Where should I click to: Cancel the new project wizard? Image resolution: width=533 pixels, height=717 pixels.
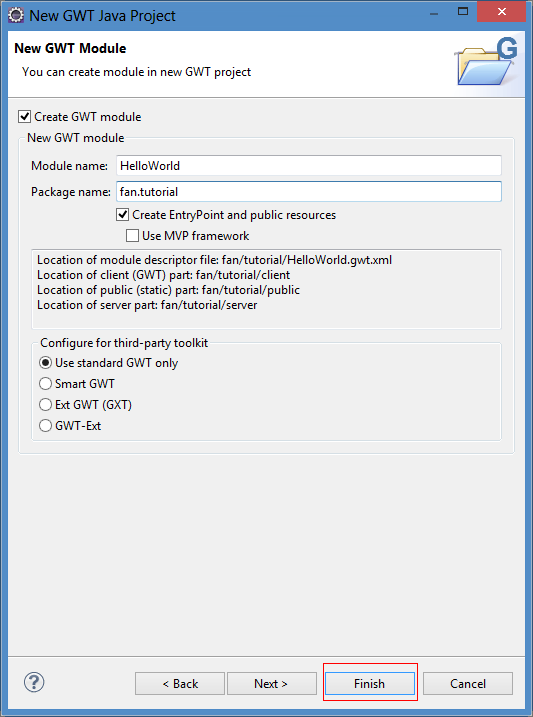[x=468, y=684]
